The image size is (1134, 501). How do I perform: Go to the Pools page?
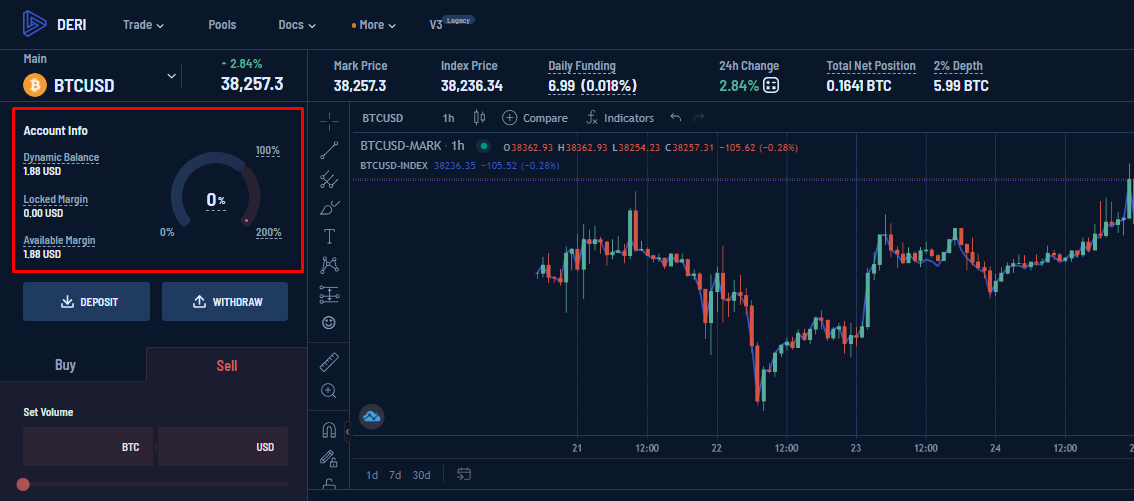coord(221,25)
